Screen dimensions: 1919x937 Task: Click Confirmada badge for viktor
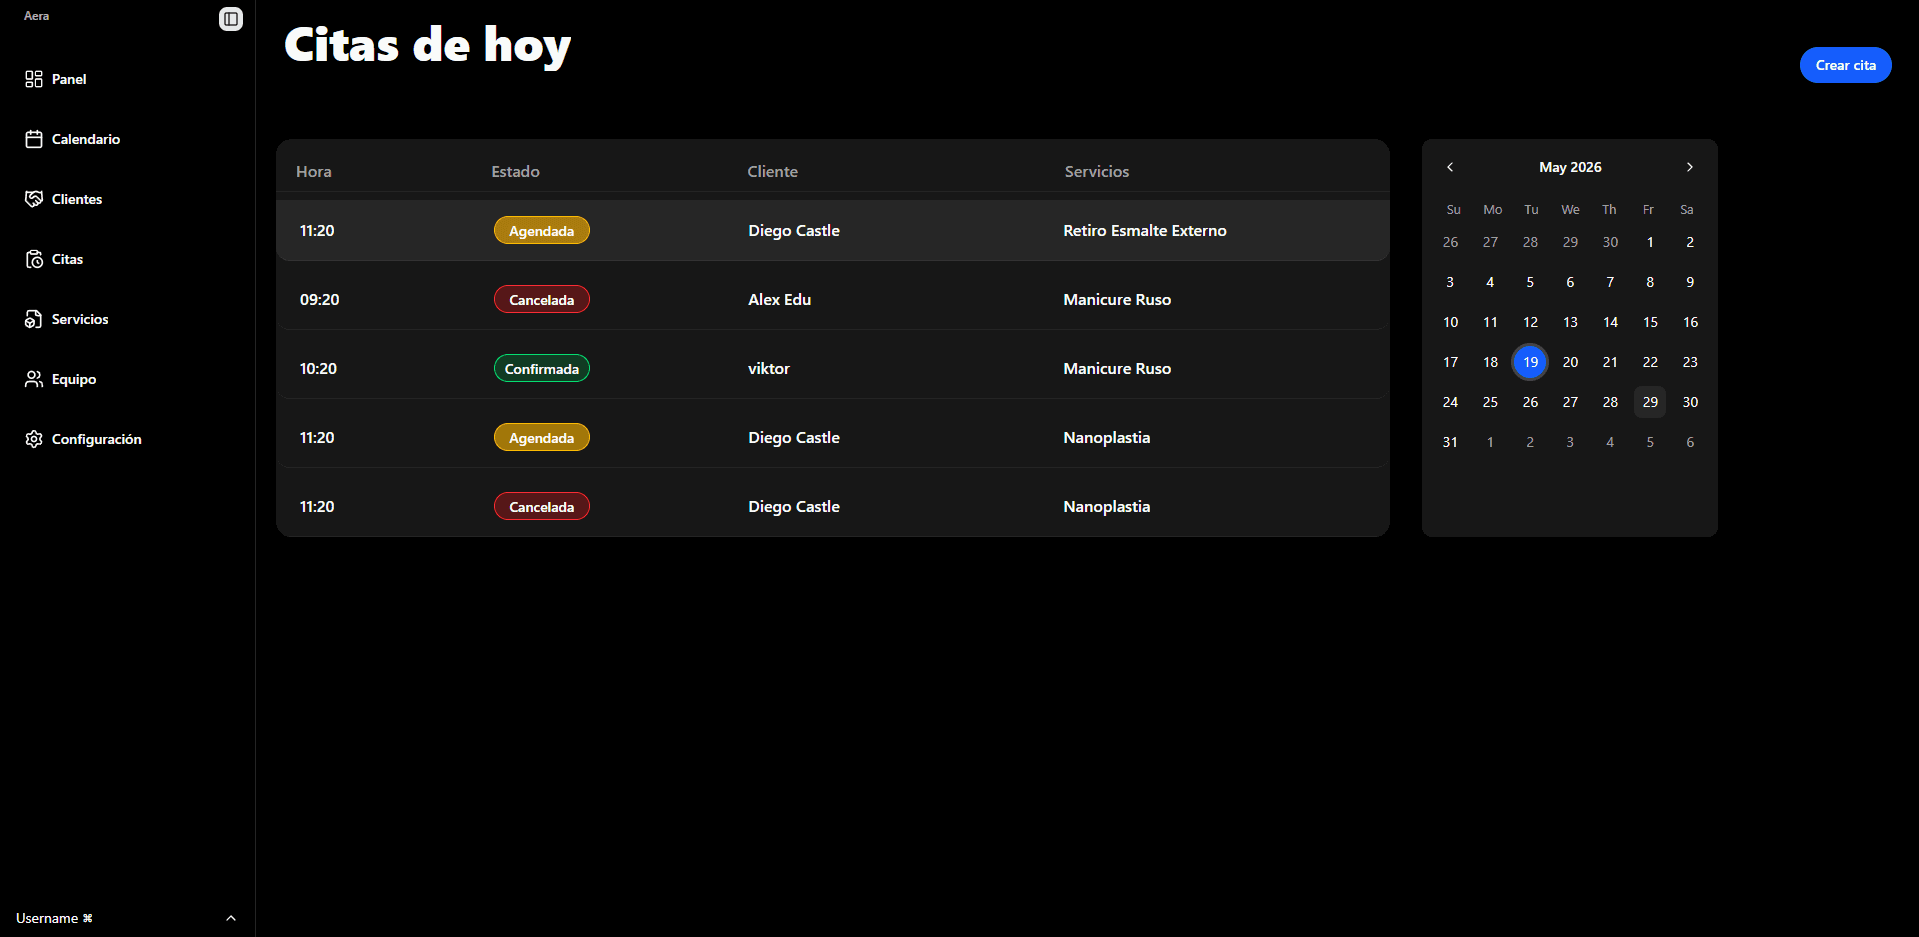[541, 369]
